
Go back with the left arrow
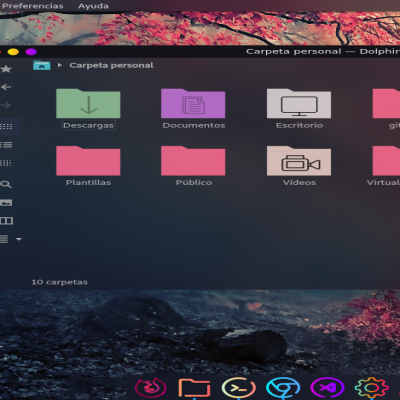(6, 87)
